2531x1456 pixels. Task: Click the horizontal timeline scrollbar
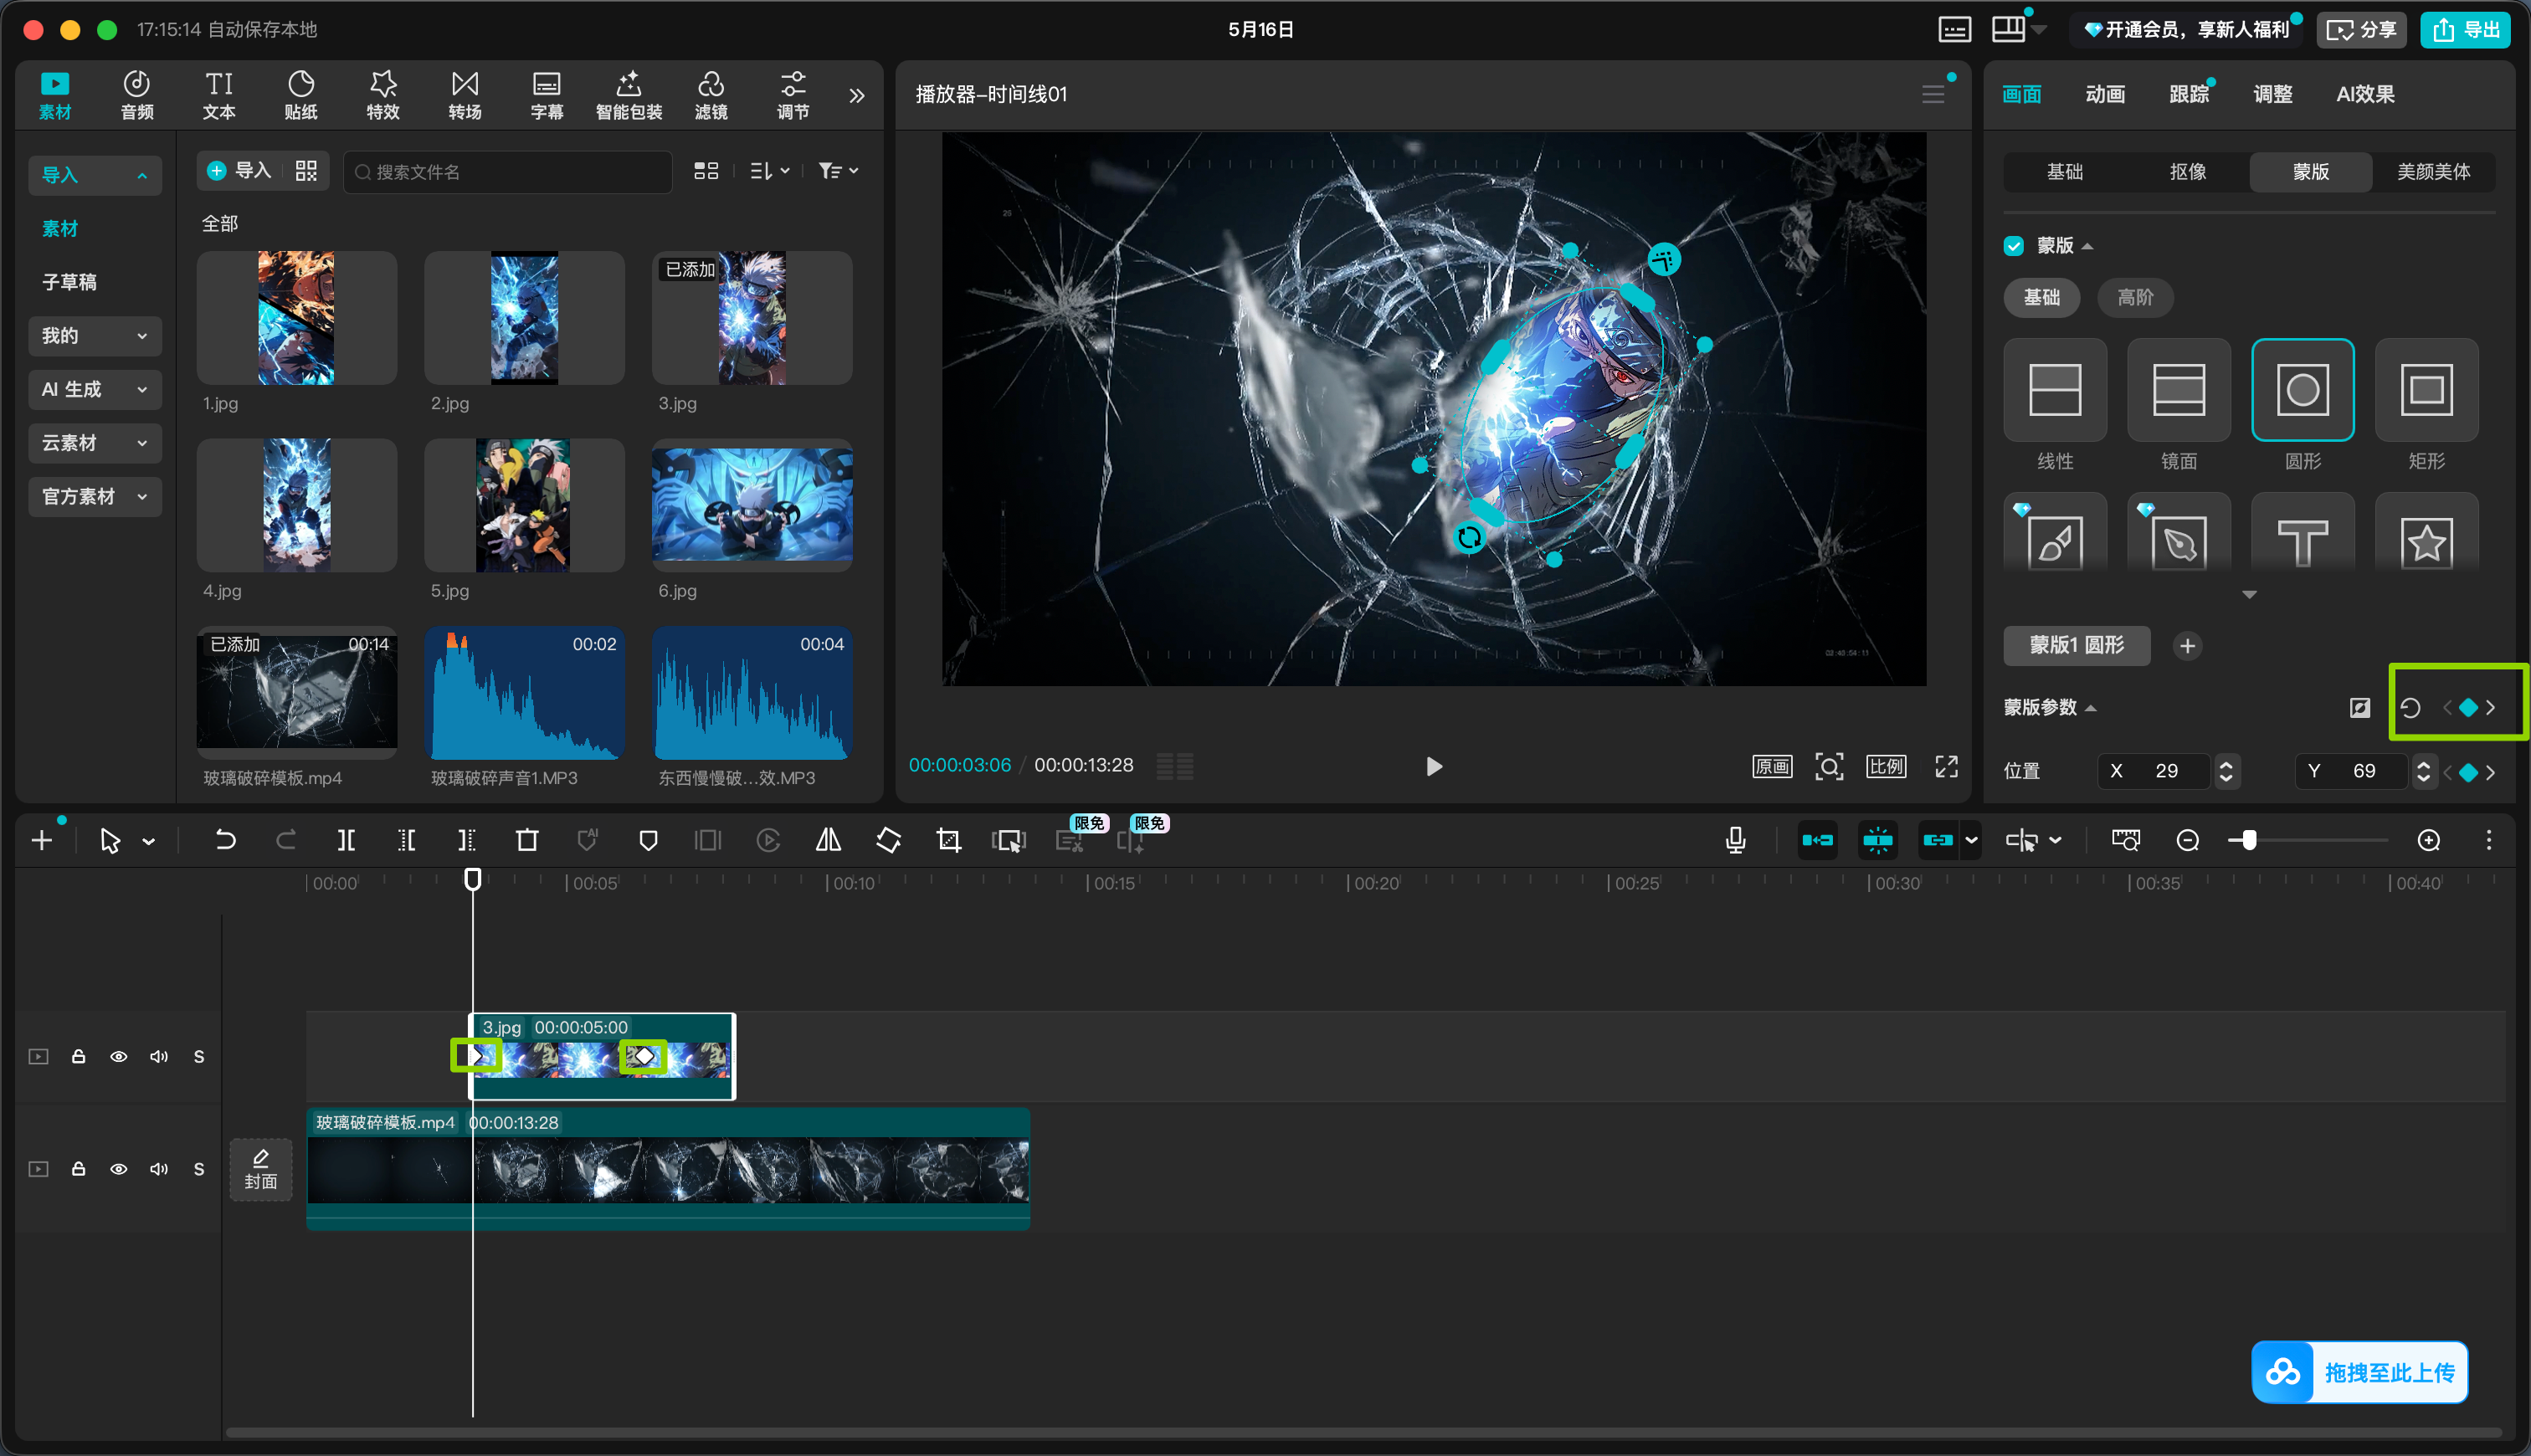[1364, 1433]
